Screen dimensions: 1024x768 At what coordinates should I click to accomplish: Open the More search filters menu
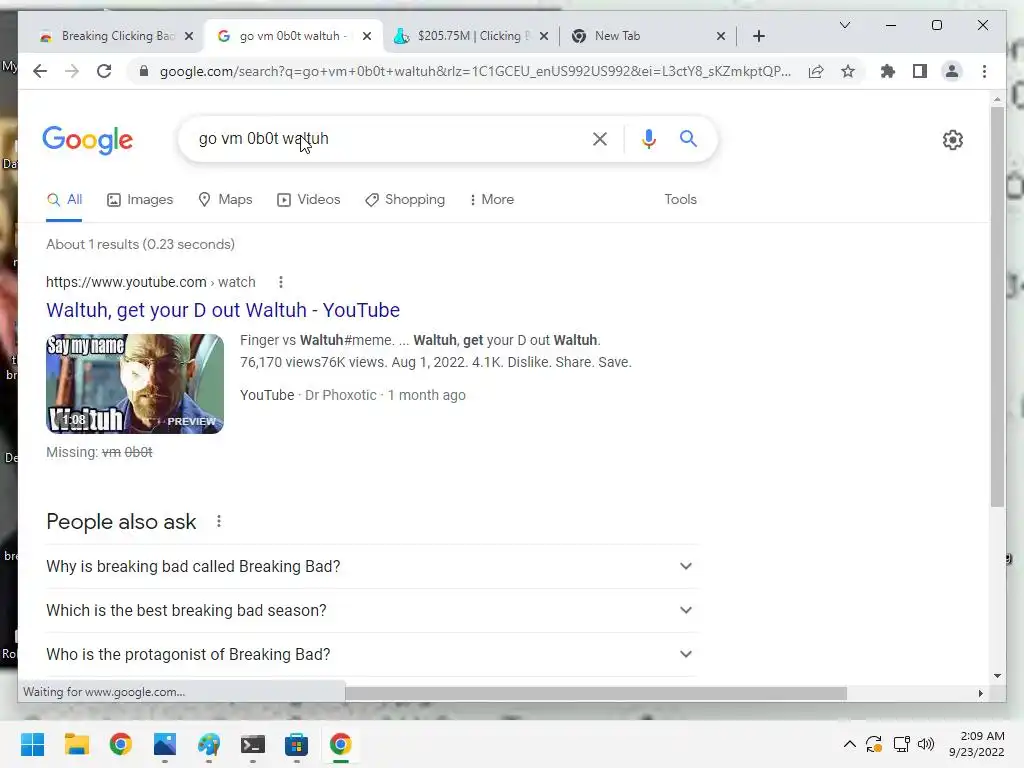click(x=491, y=200)
